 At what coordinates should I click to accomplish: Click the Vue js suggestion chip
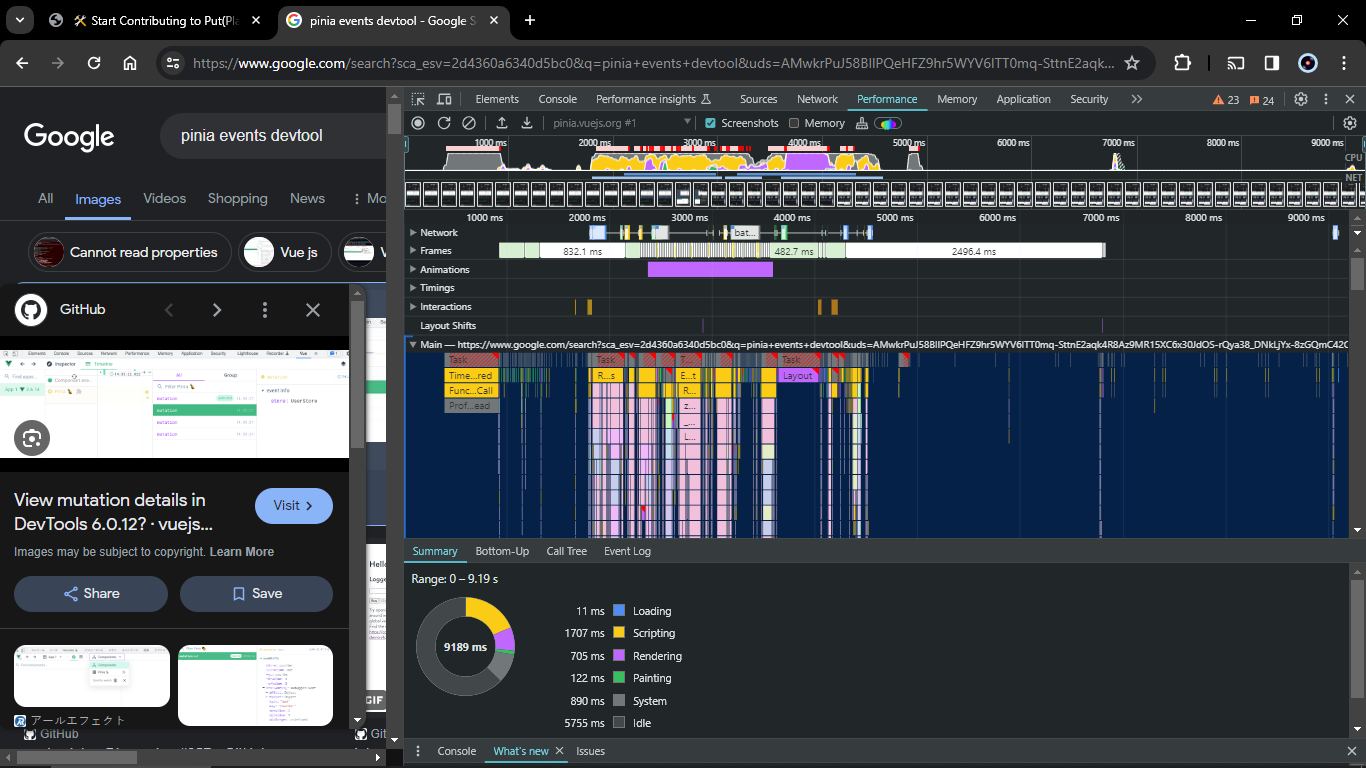285,253
